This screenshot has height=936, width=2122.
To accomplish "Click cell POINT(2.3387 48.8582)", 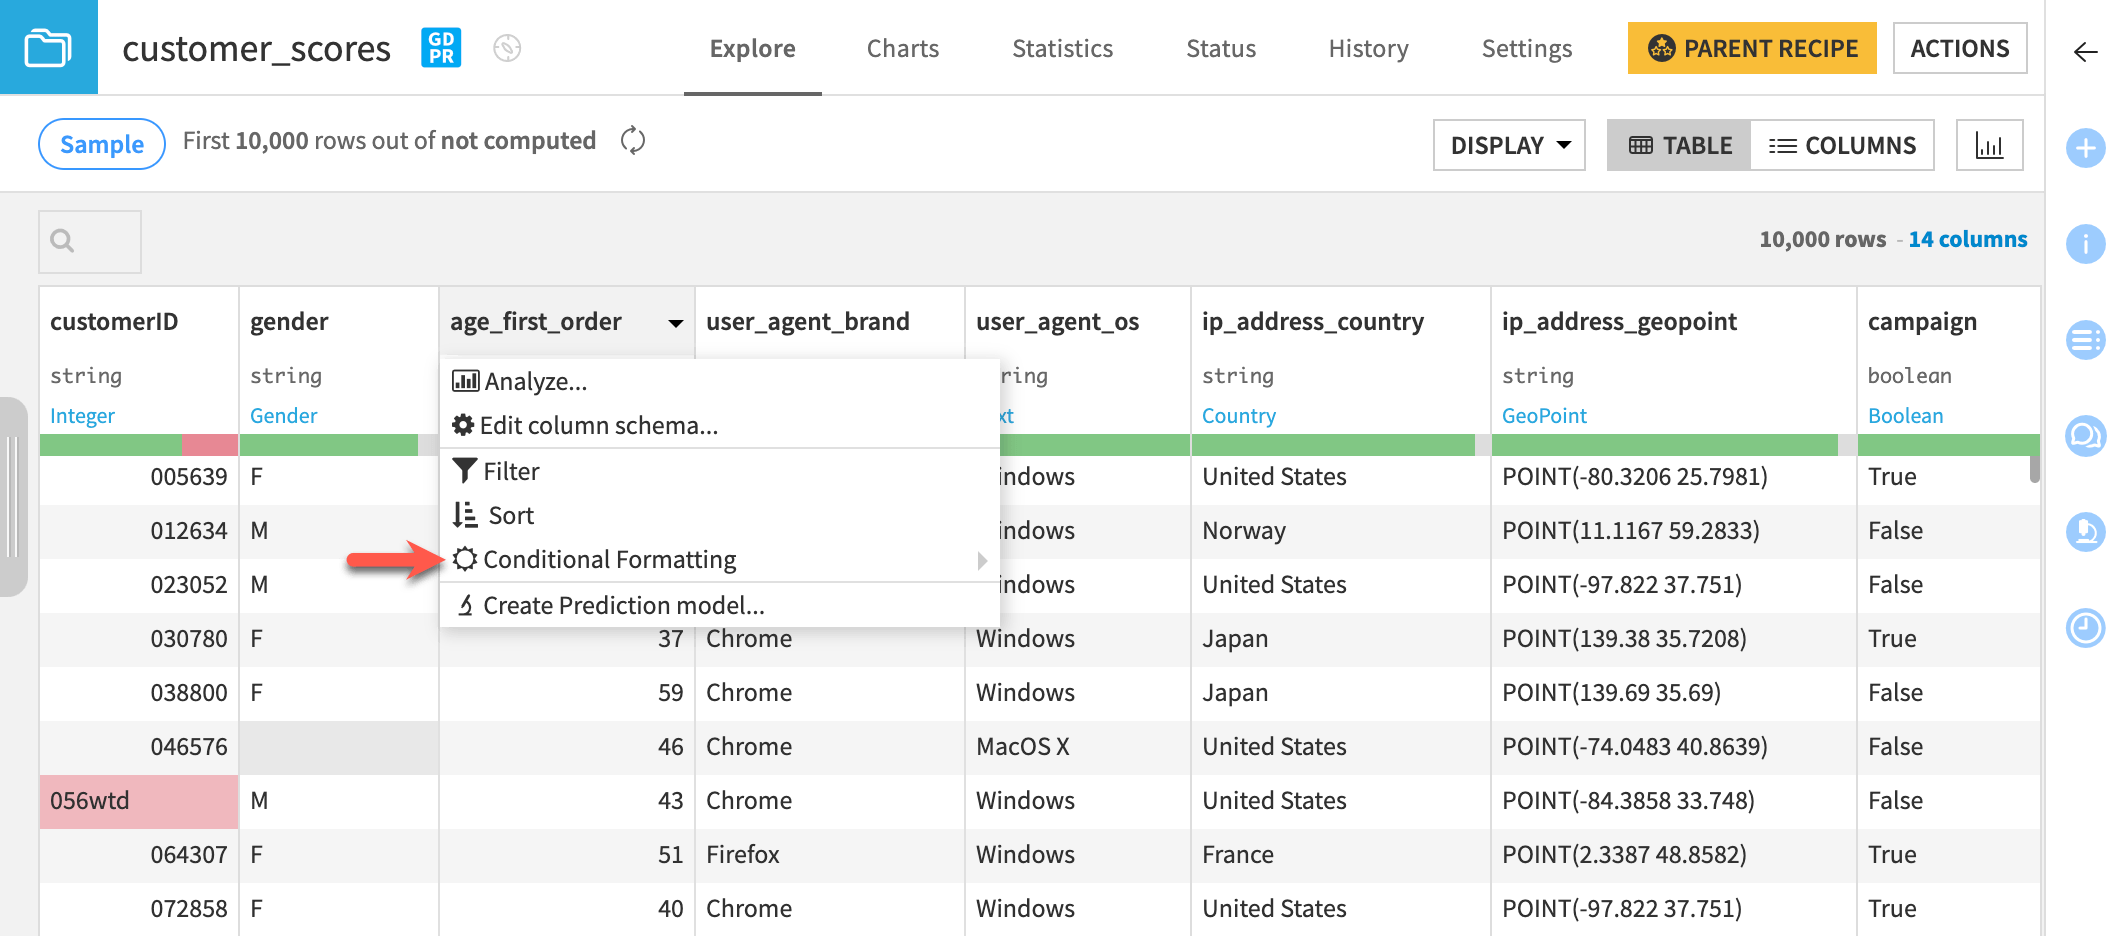I will [x=1673, y=855].
